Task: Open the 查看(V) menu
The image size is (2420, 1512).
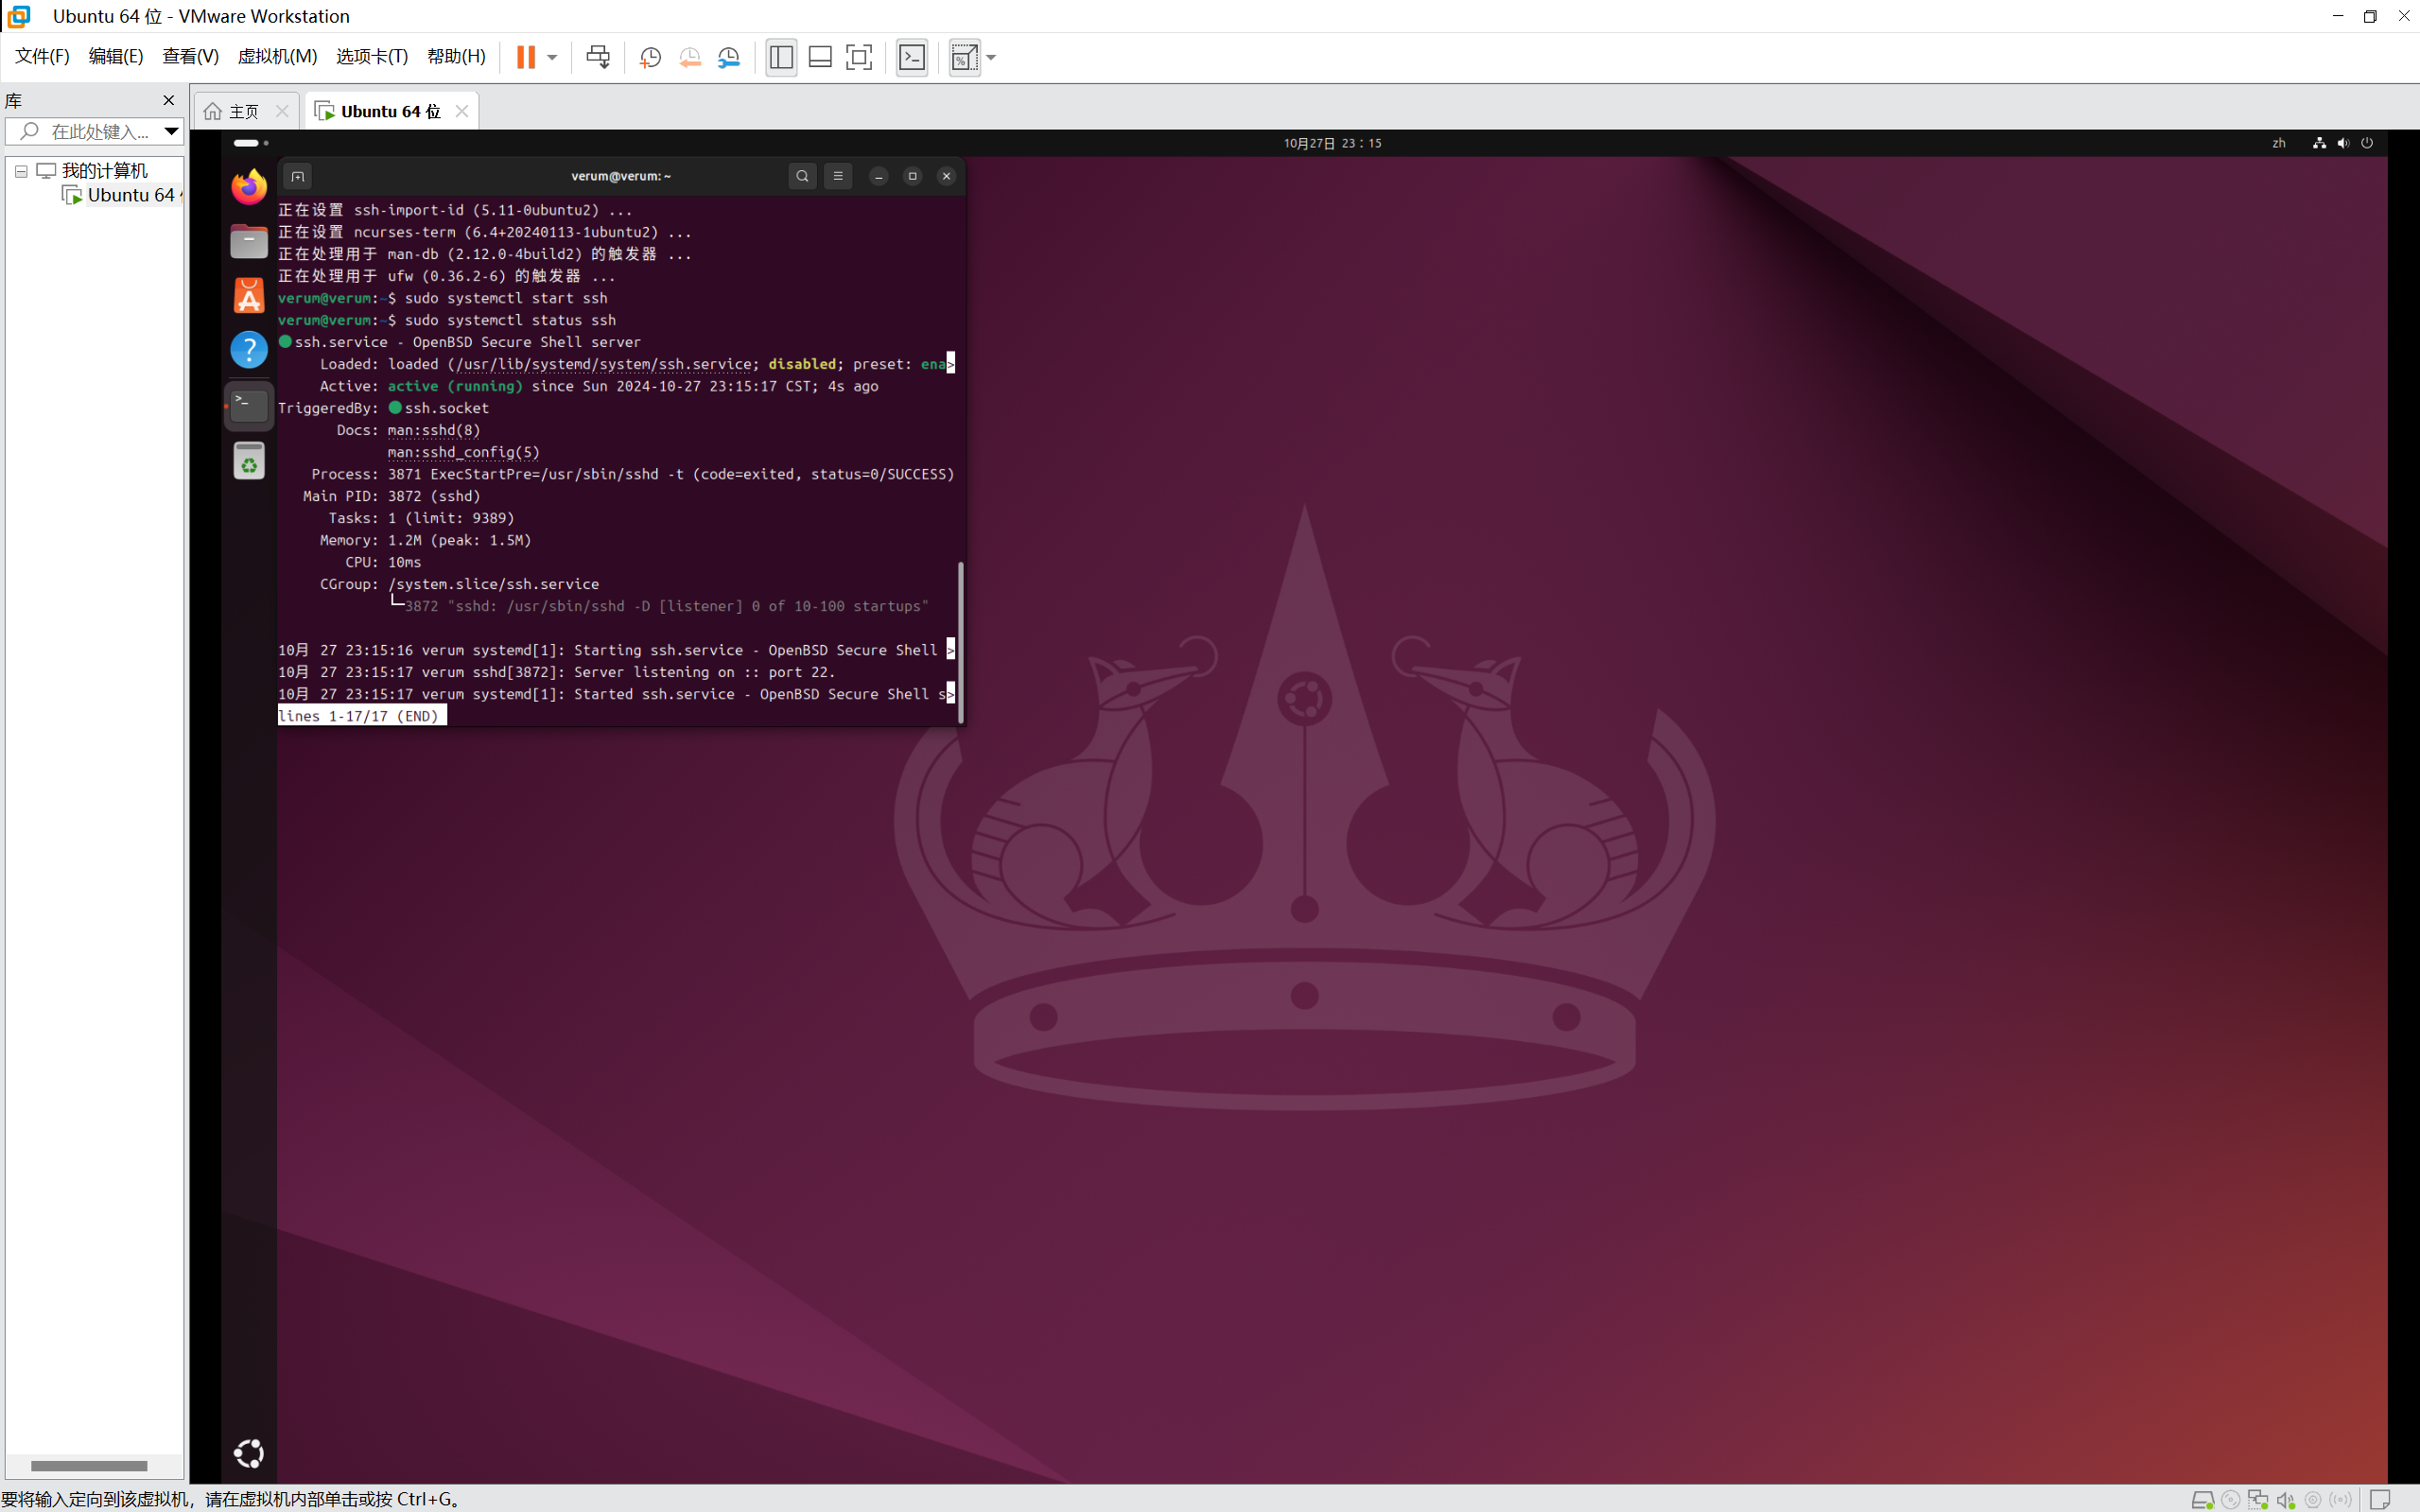Action: click(x=191, y=56)
